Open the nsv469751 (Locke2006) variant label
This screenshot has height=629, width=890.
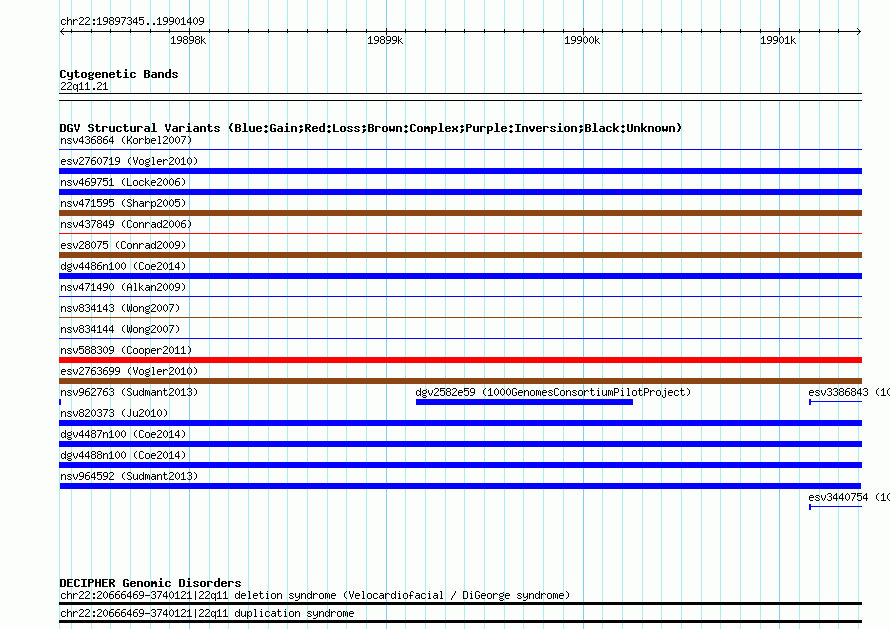pyautogui.click(x=123, y=182)
